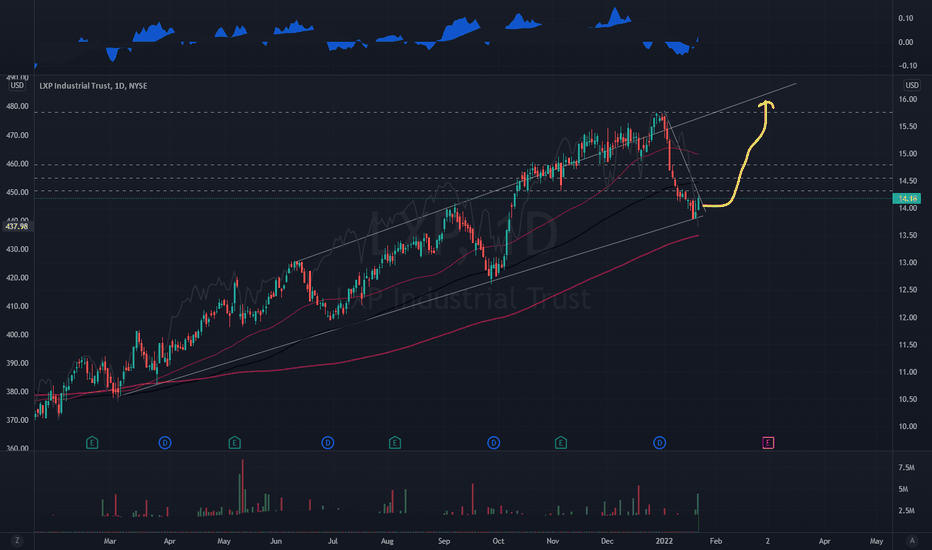
Task: Click the earnings E marker near Mar
Action: (x=92, y=442)
